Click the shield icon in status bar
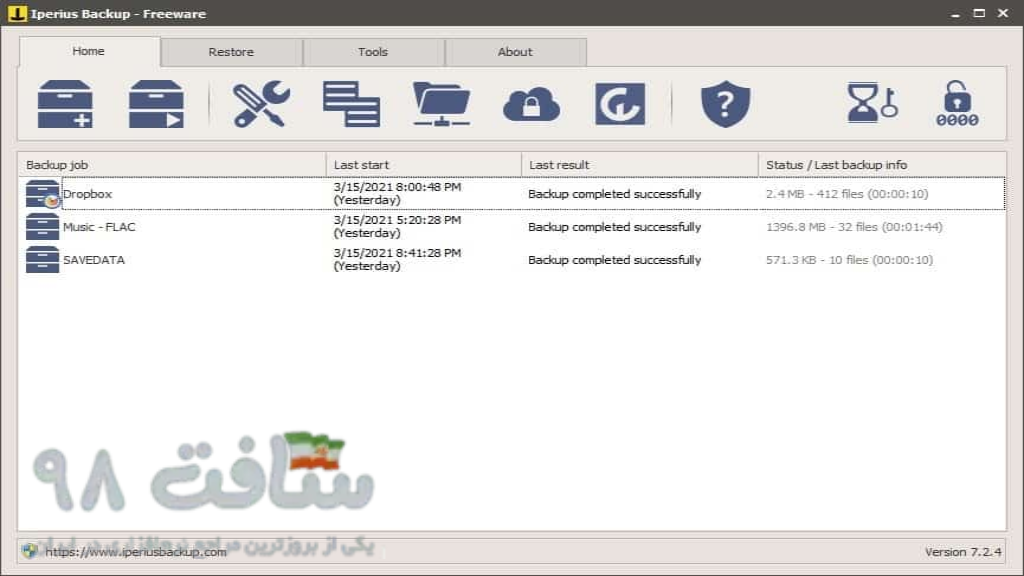Screen dimensions: 1024x576 point(29,551)
